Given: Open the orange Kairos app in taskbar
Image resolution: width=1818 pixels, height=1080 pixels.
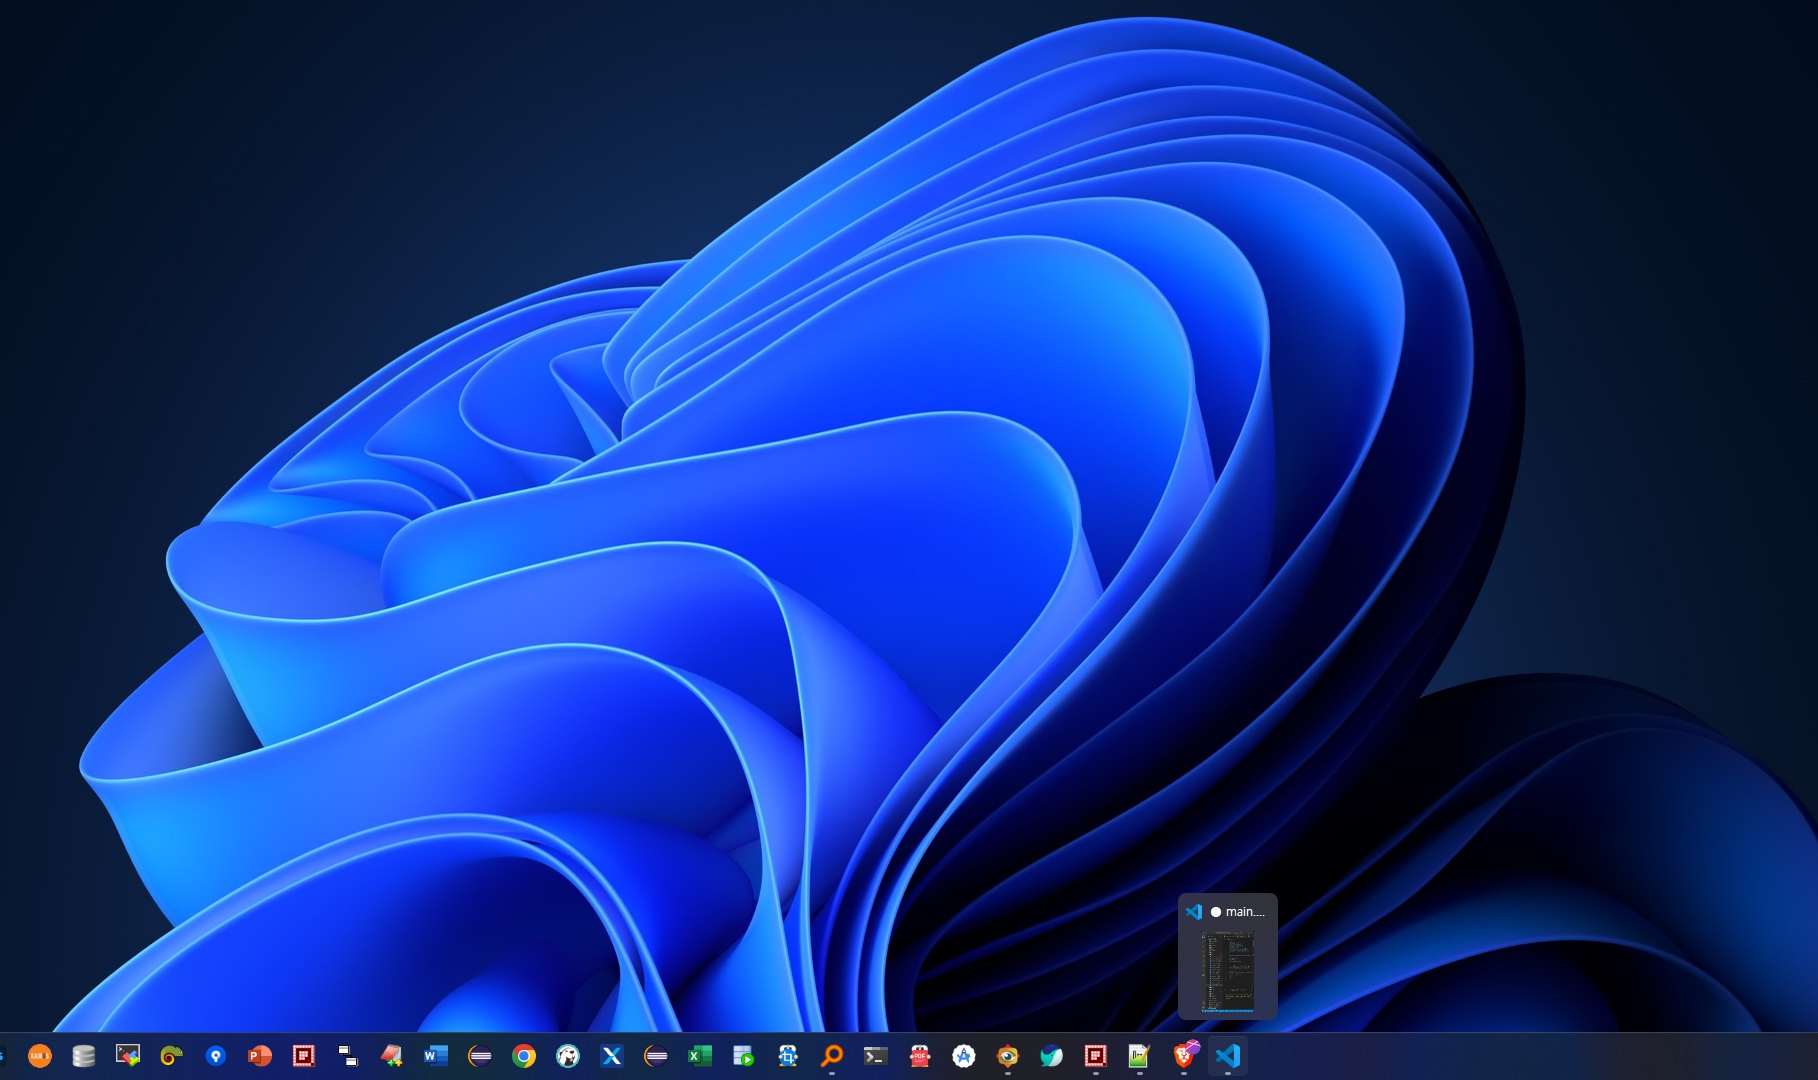Looking at the screenshot, I should (40, 1056).
